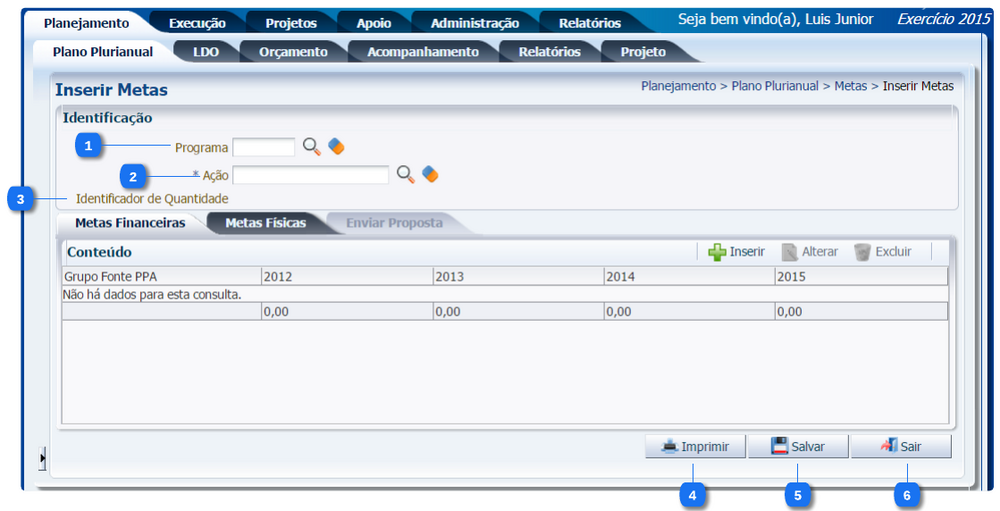Open the Administração main menu tab
This screenshot has height=511, width=1000.
(x=474, y=23)
